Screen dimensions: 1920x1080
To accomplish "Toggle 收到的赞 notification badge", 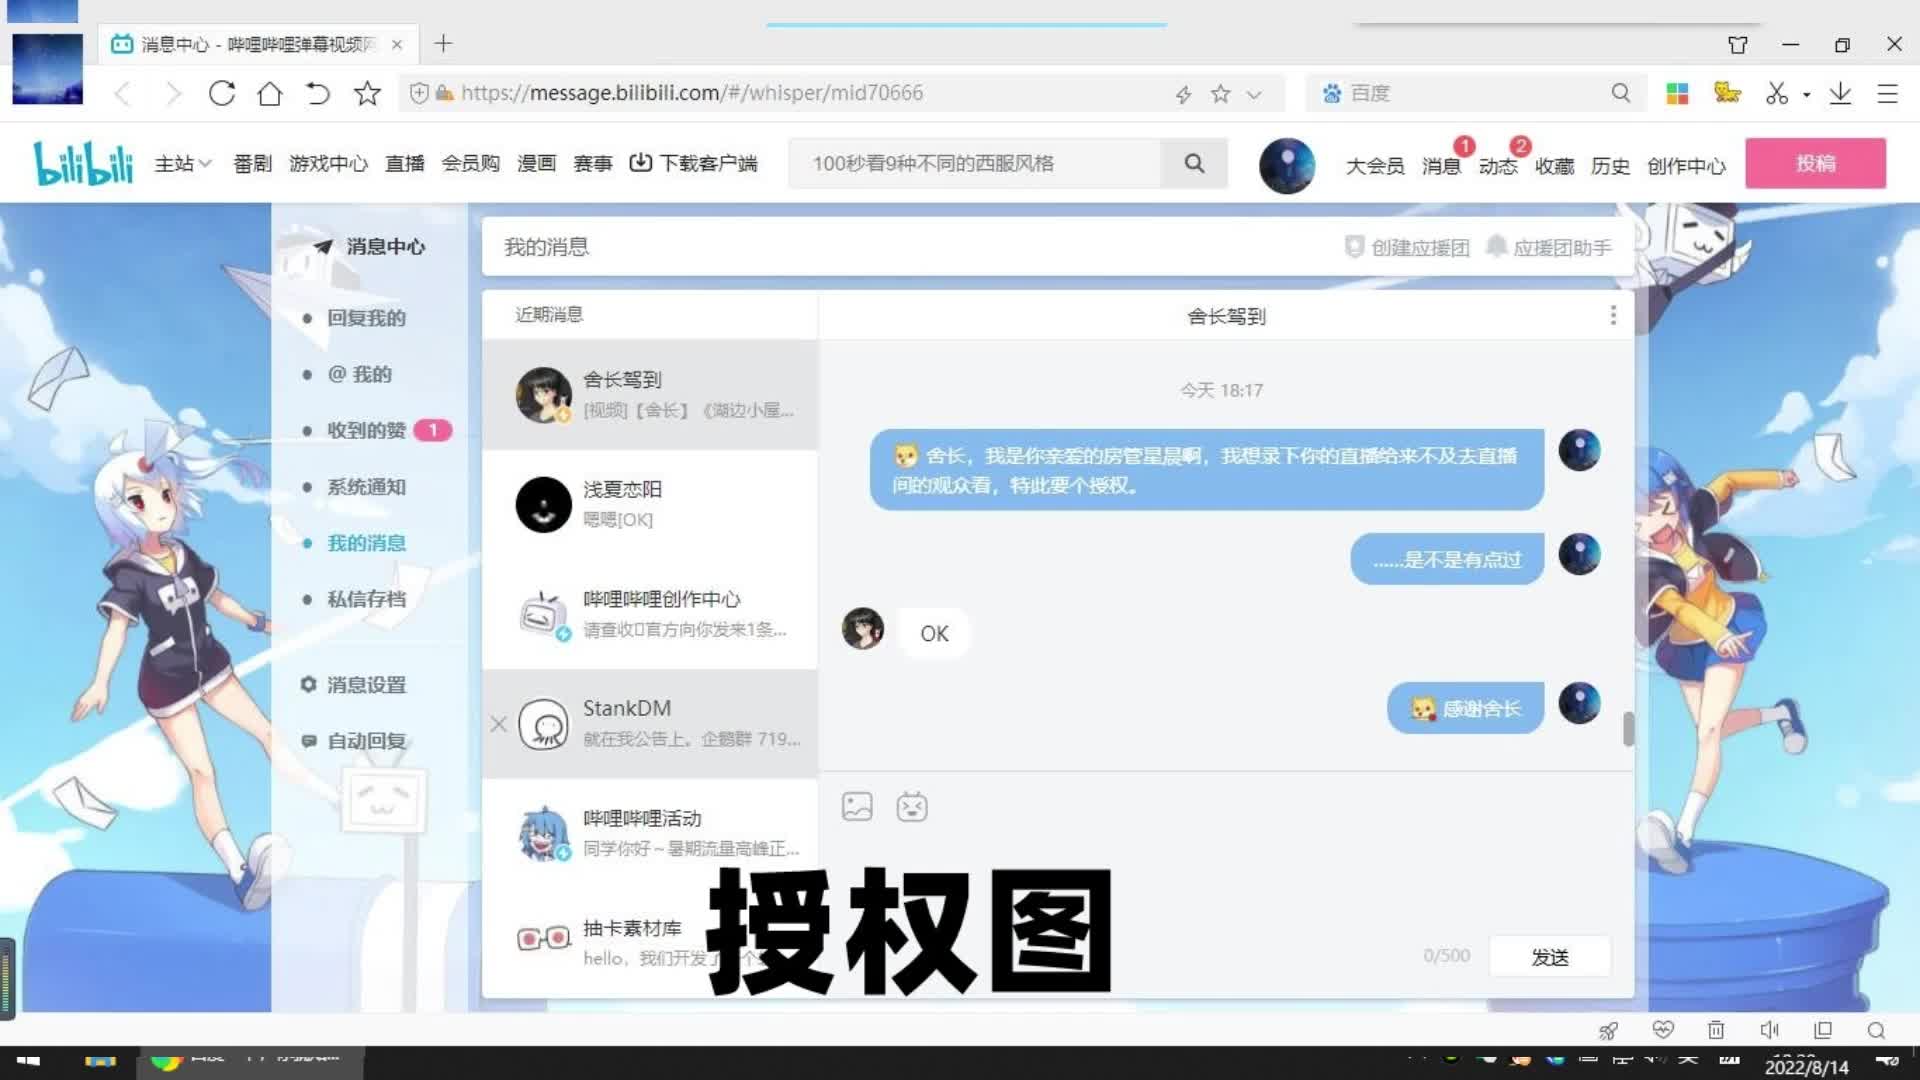I will pyautogui.click(x=435, y=430).
